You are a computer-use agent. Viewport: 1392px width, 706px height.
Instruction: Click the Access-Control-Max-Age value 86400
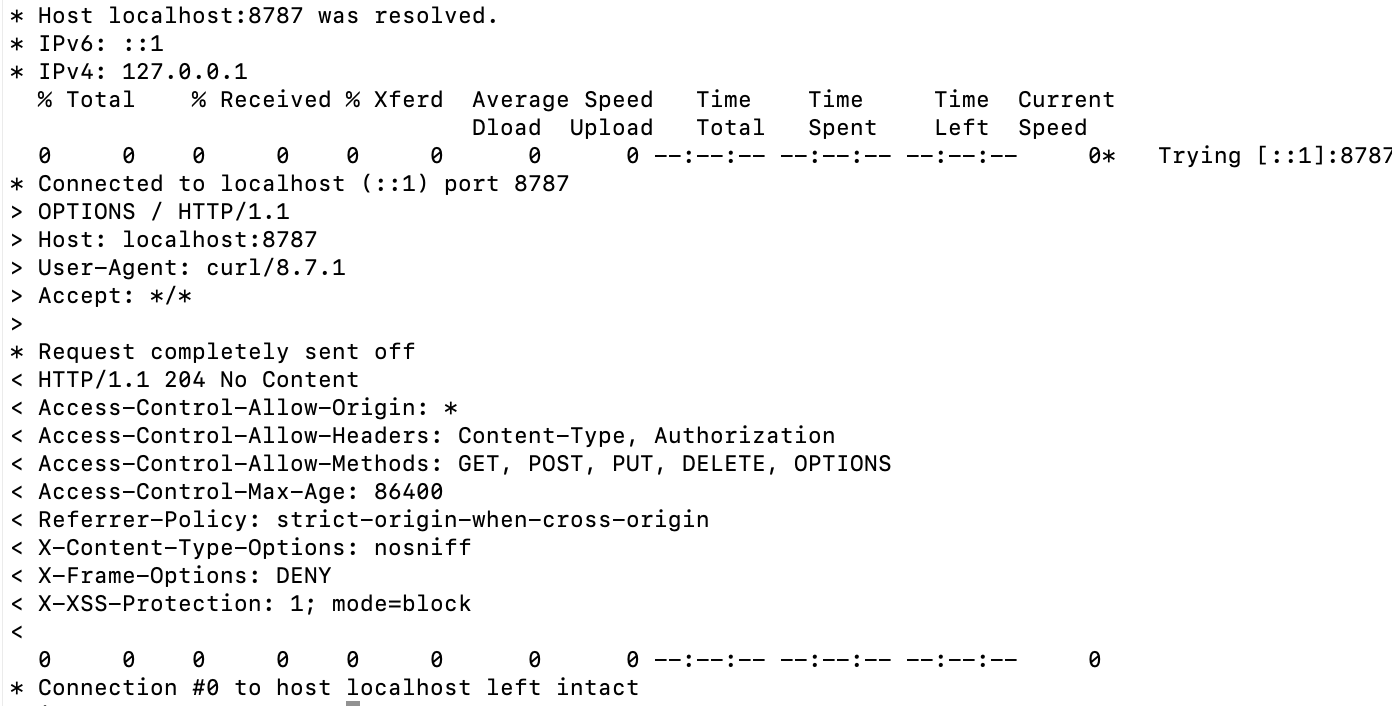coord(408,492)
